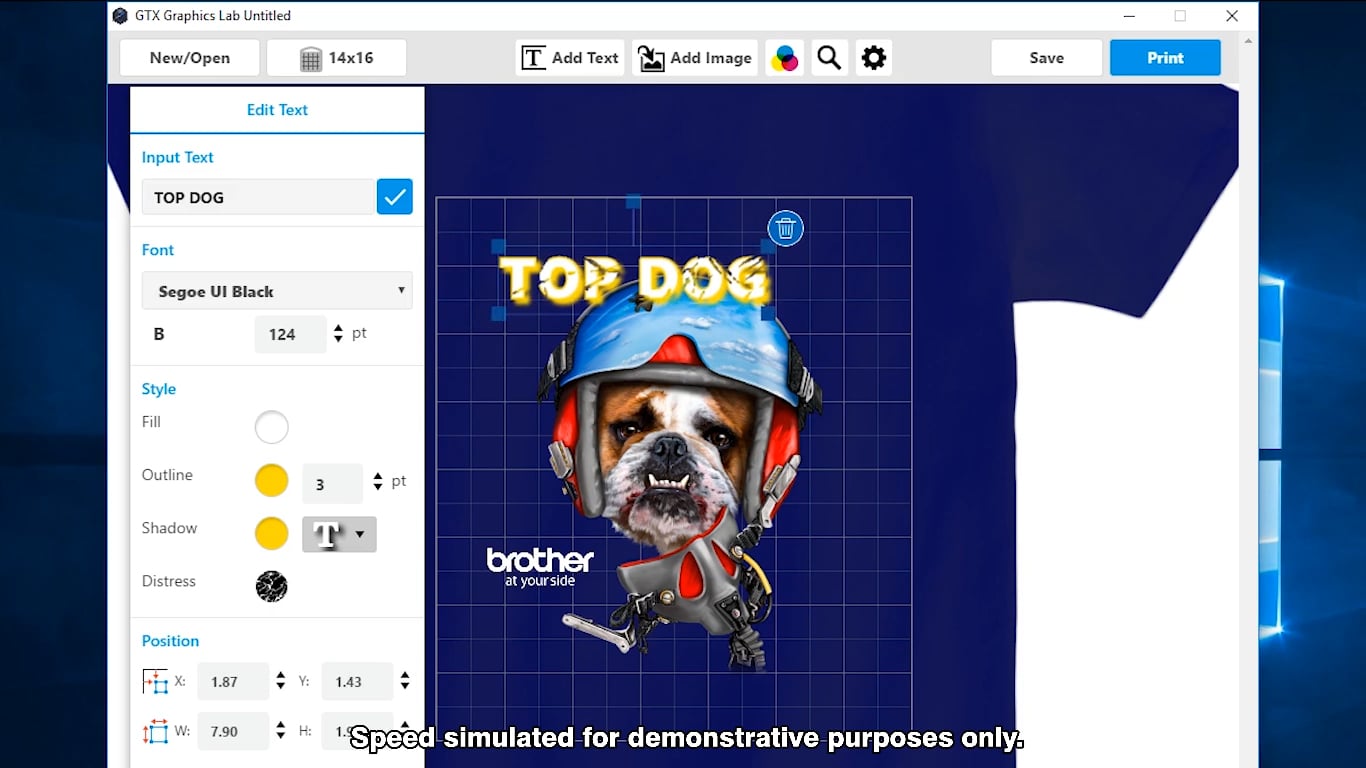Click the outline width field showing 3
1366x768 pixels.
coord(333,484)
